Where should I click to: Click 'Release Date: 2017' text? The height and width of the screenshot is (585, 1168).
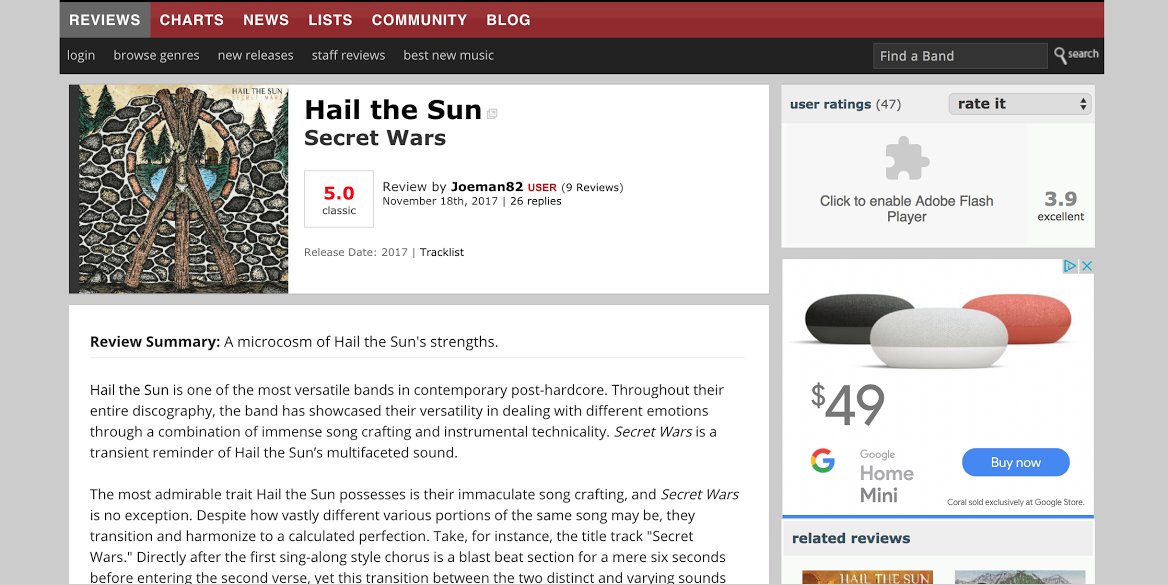[x=355, y=252]
